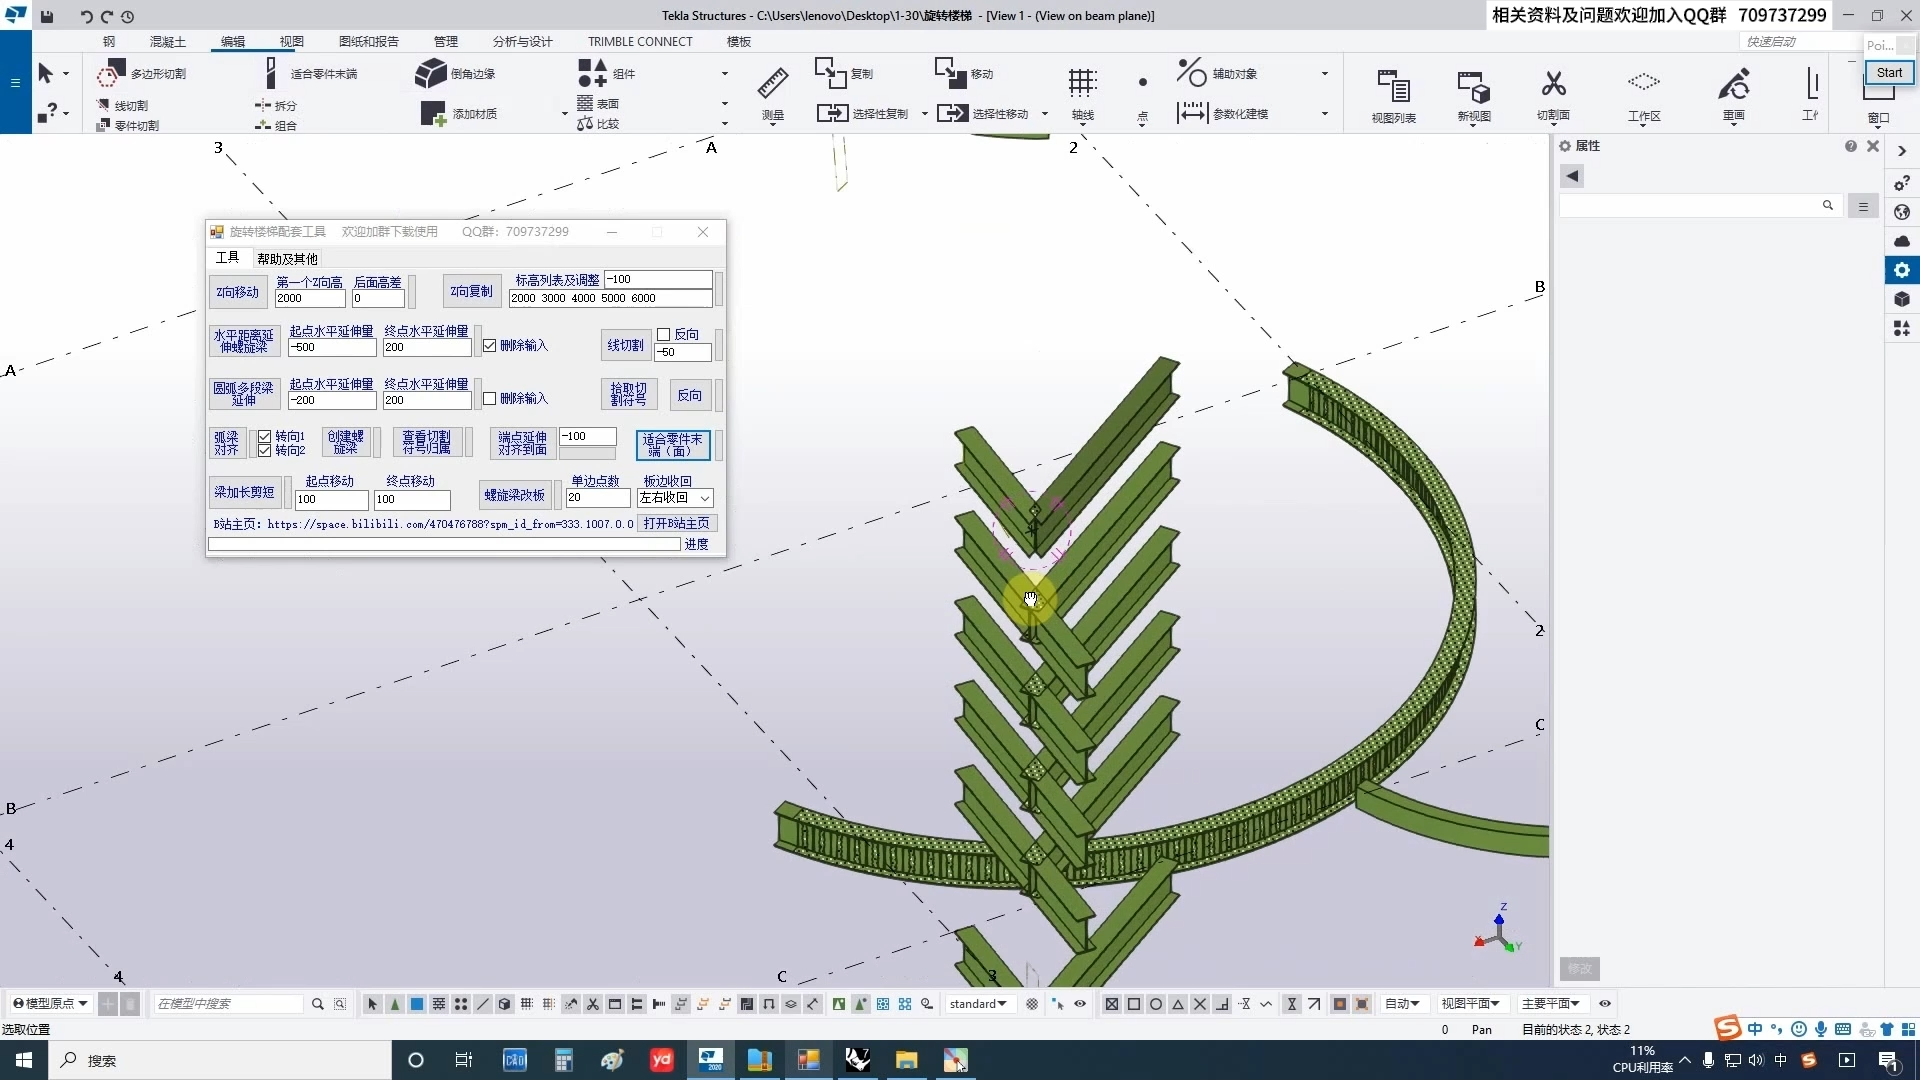This screenshot has width=1920, height=1080.
Task: Enable the 反向 checkbox near 线切割
Action: coord(664,334)
